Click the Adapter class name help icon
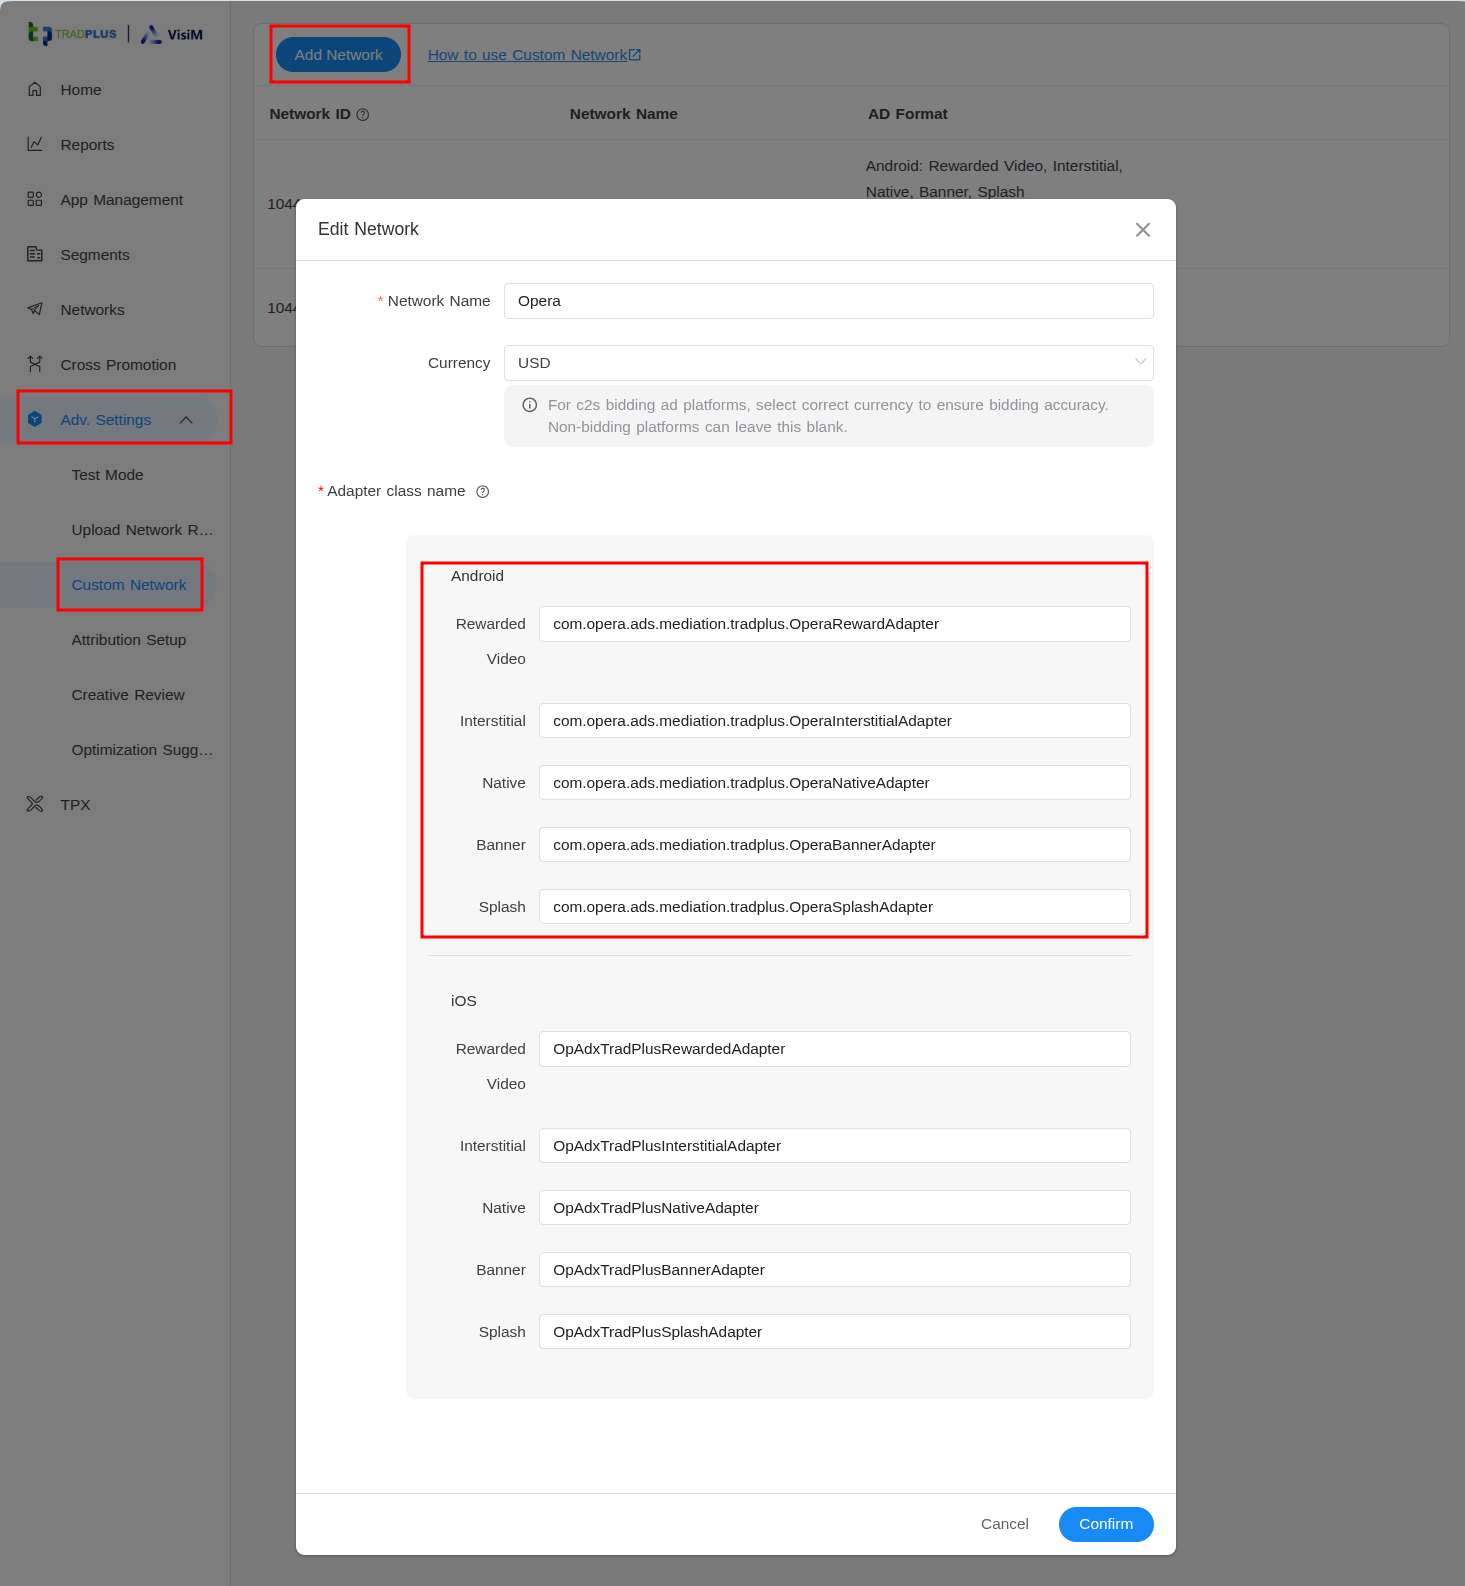Viewport: 1465px width, 1586px height. [483, 492]
